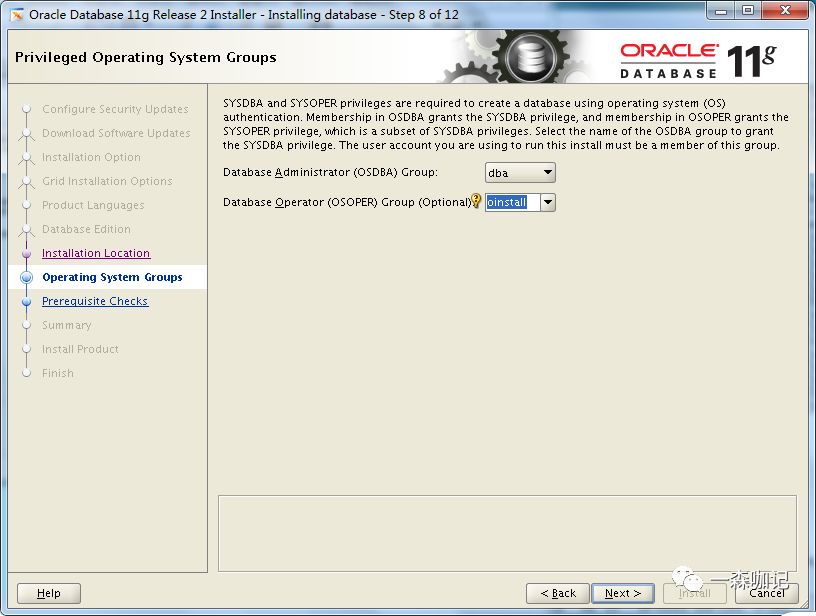Click the Download Software Updates step
Screen dimensions: 816x616
pyautogui.click(x=116, y=133)
